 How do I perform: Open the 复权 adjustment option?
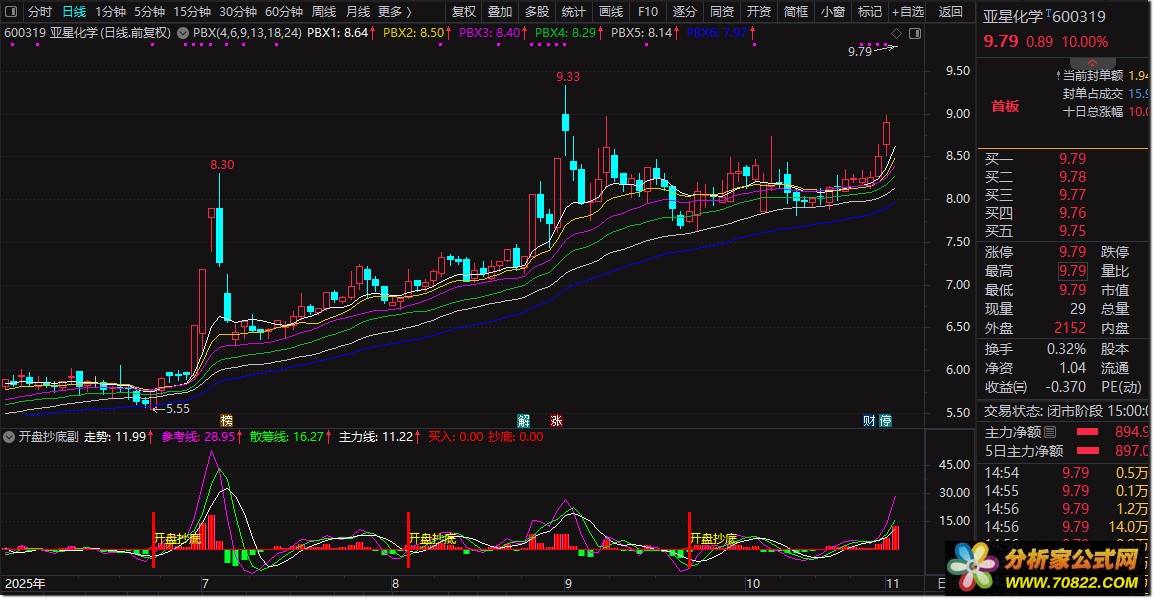[x=463, y=12]
